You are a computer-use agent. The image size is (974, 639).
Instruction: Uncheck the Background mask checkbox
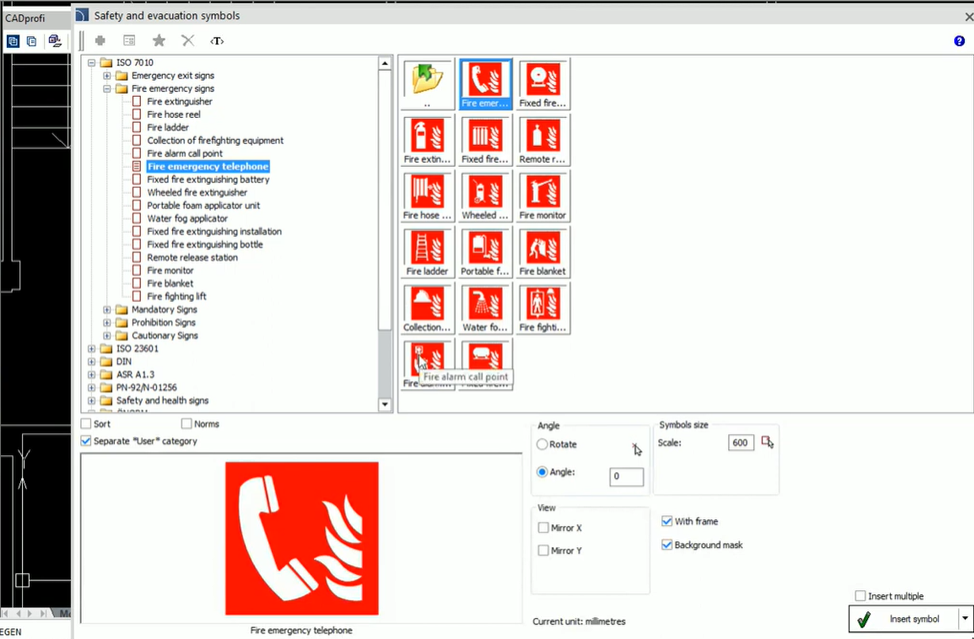click(x=667, y=545)
